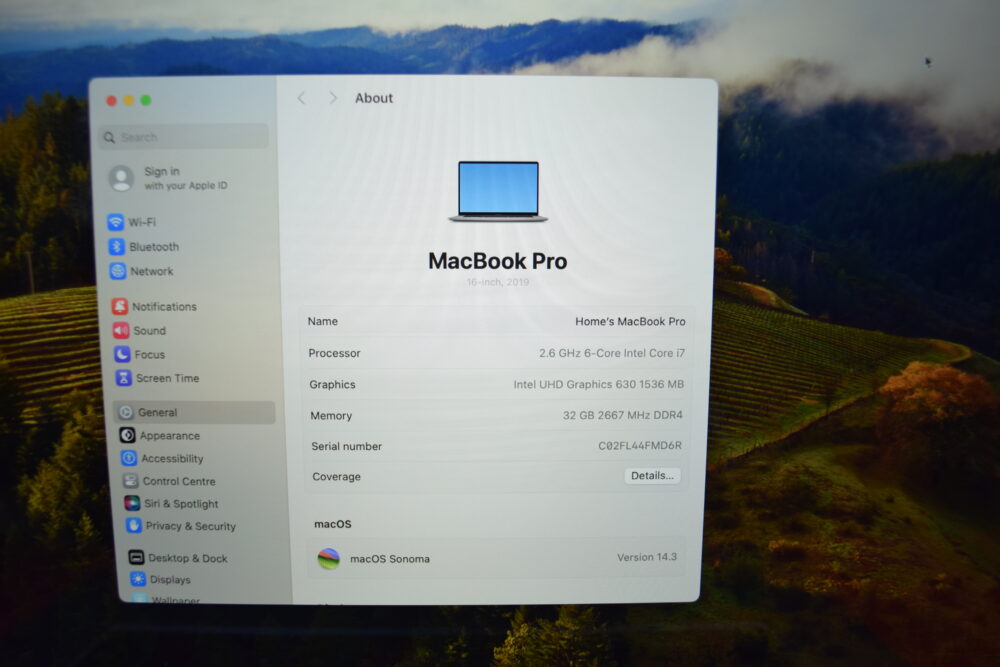Click the macOS Sonoma icon
This screenshot has width=1000, height=667.
click(328, 559)
